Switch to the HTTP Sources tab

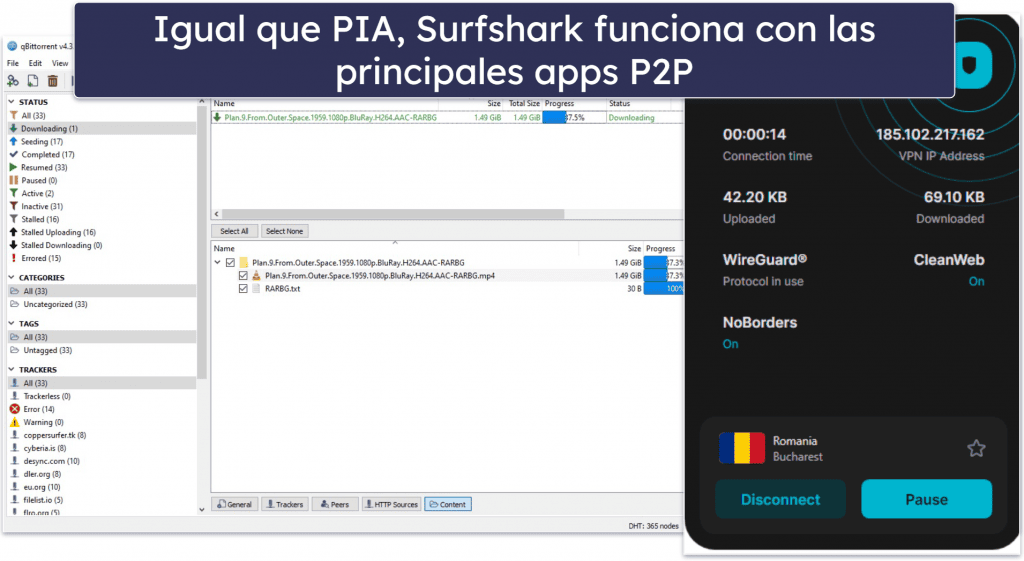(x=391, y=504)
